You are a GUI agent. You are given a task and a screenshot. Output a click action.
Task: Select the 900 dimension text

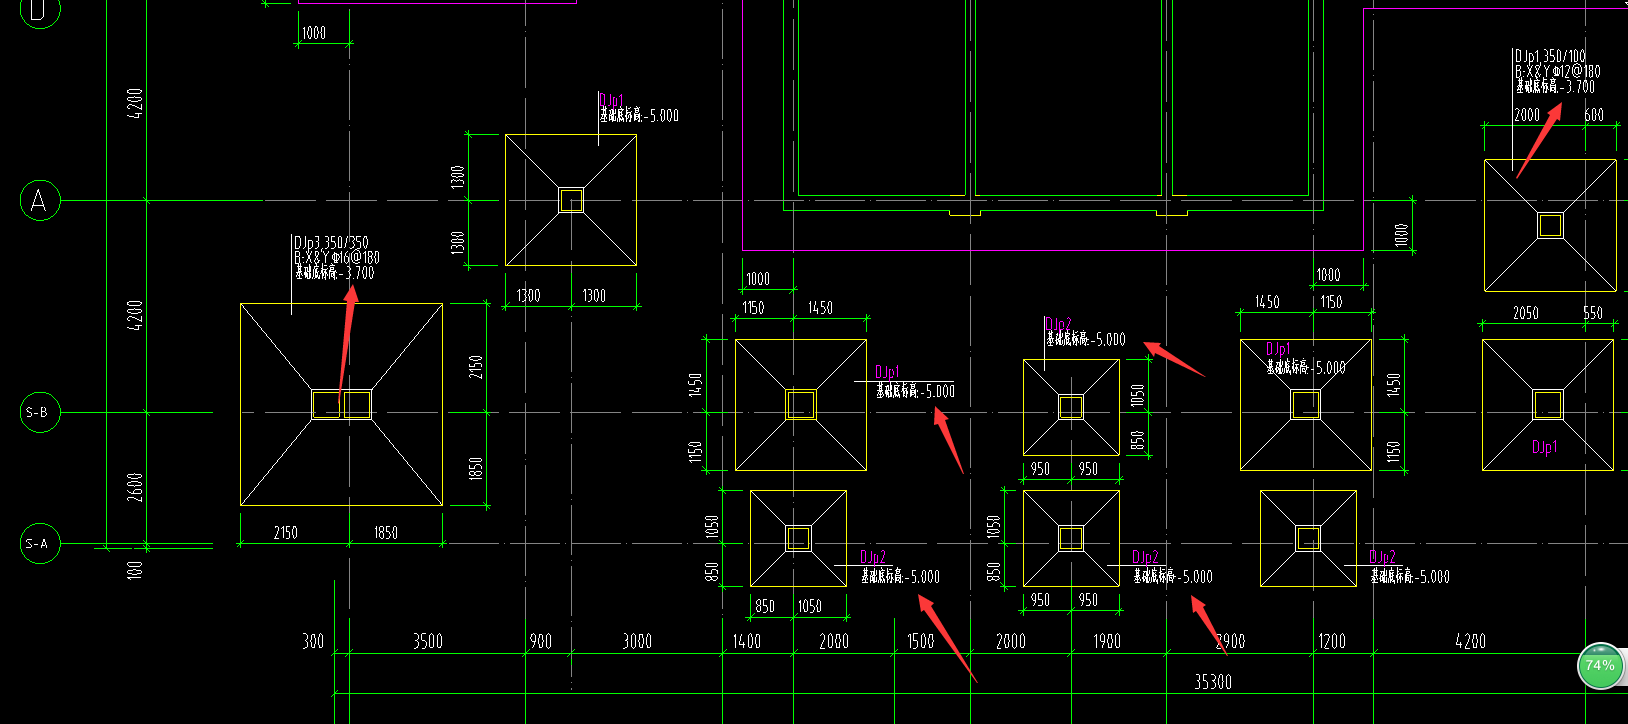tap(540, 641)
